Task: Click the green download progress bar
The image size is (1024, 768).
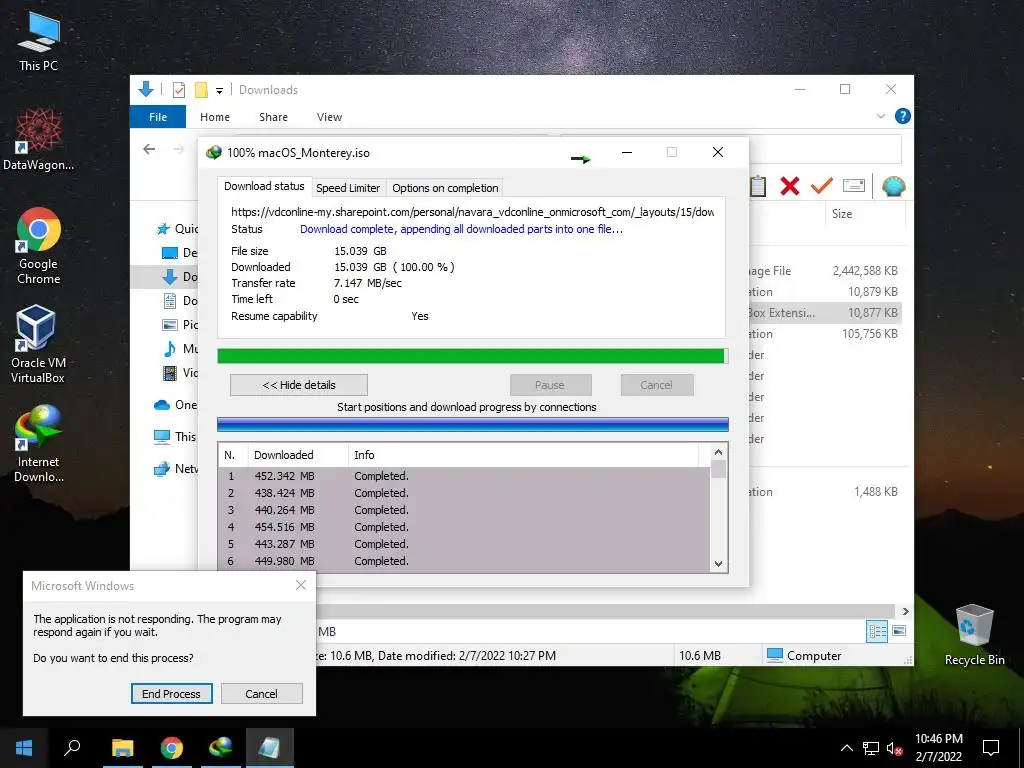Action: tap(472, 356)
